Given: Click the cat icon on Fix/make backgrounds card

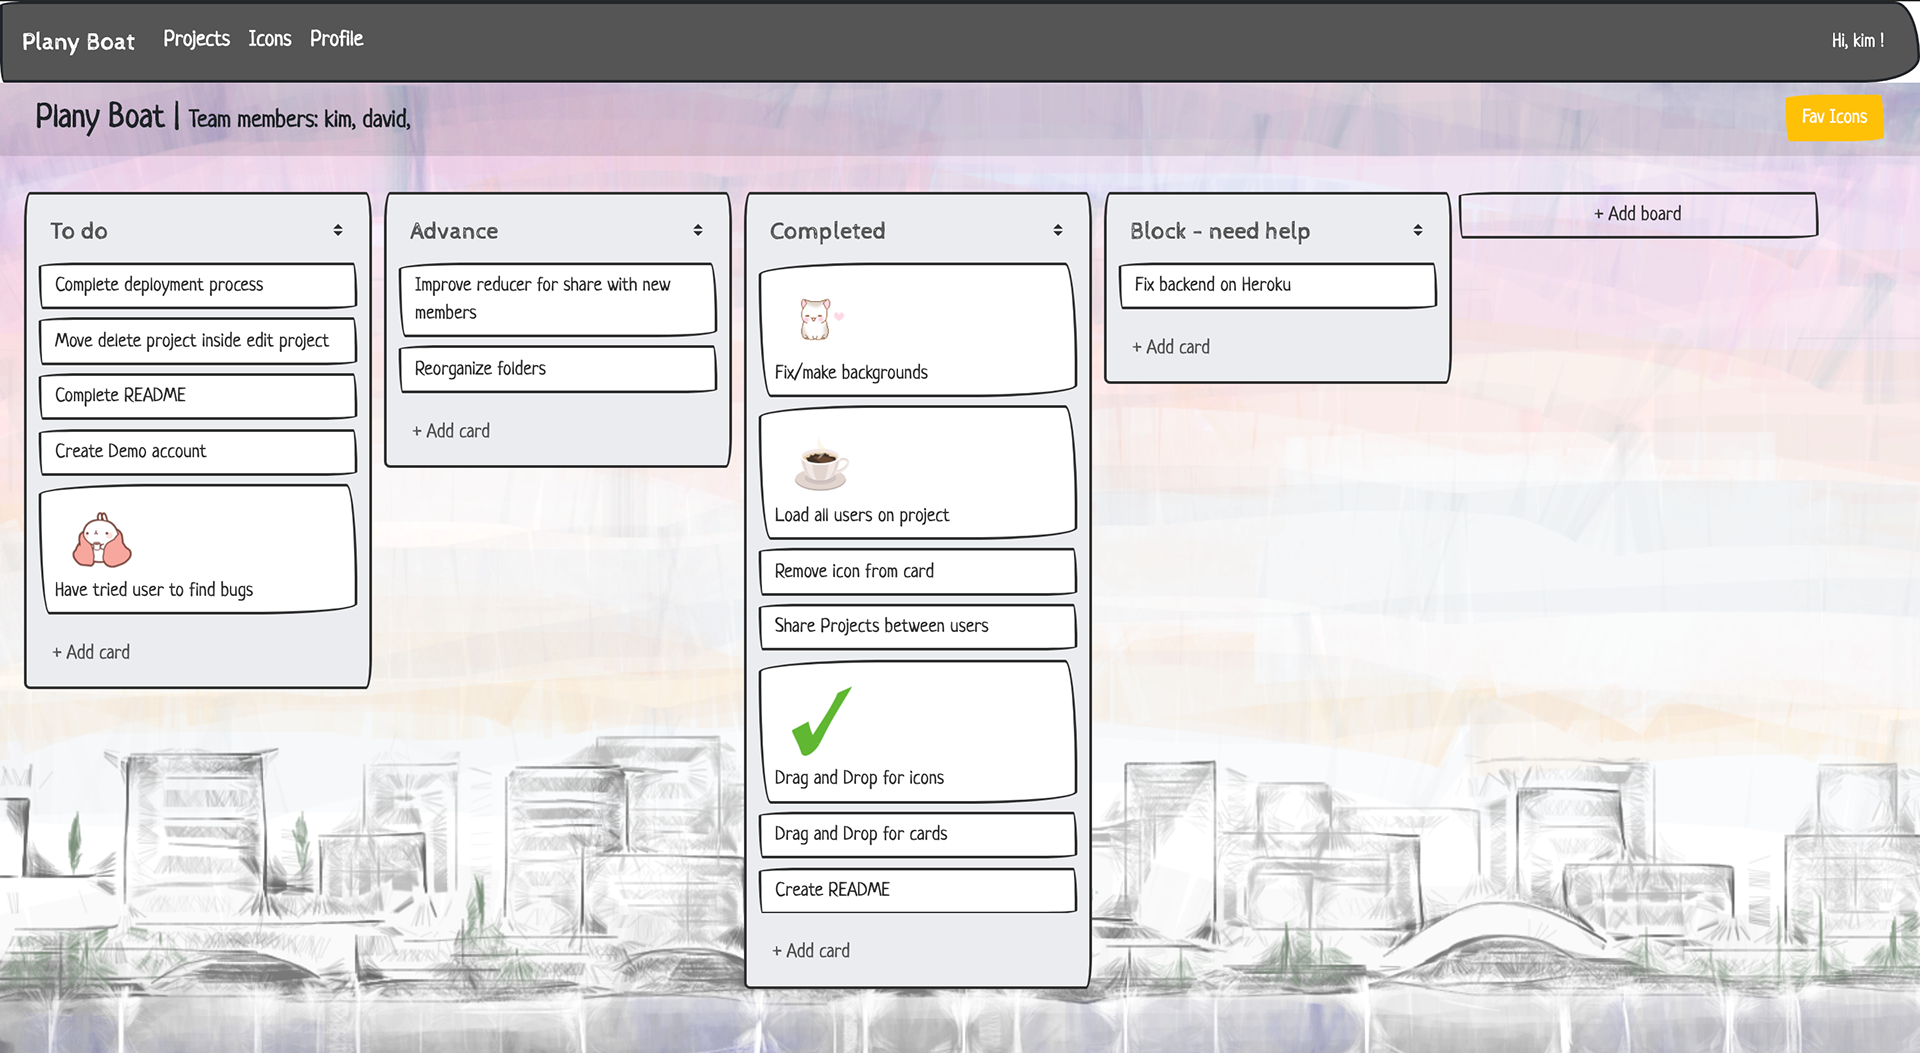Looking at the screenshot, I should click(x=818, y=320).
